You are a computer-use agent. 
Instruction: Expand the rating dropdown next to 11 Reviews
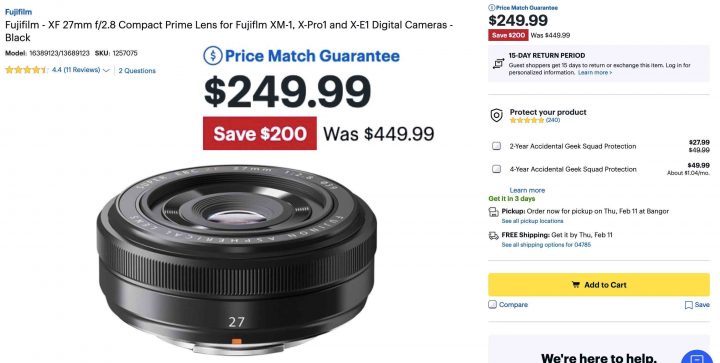click(x=106, y=71)
